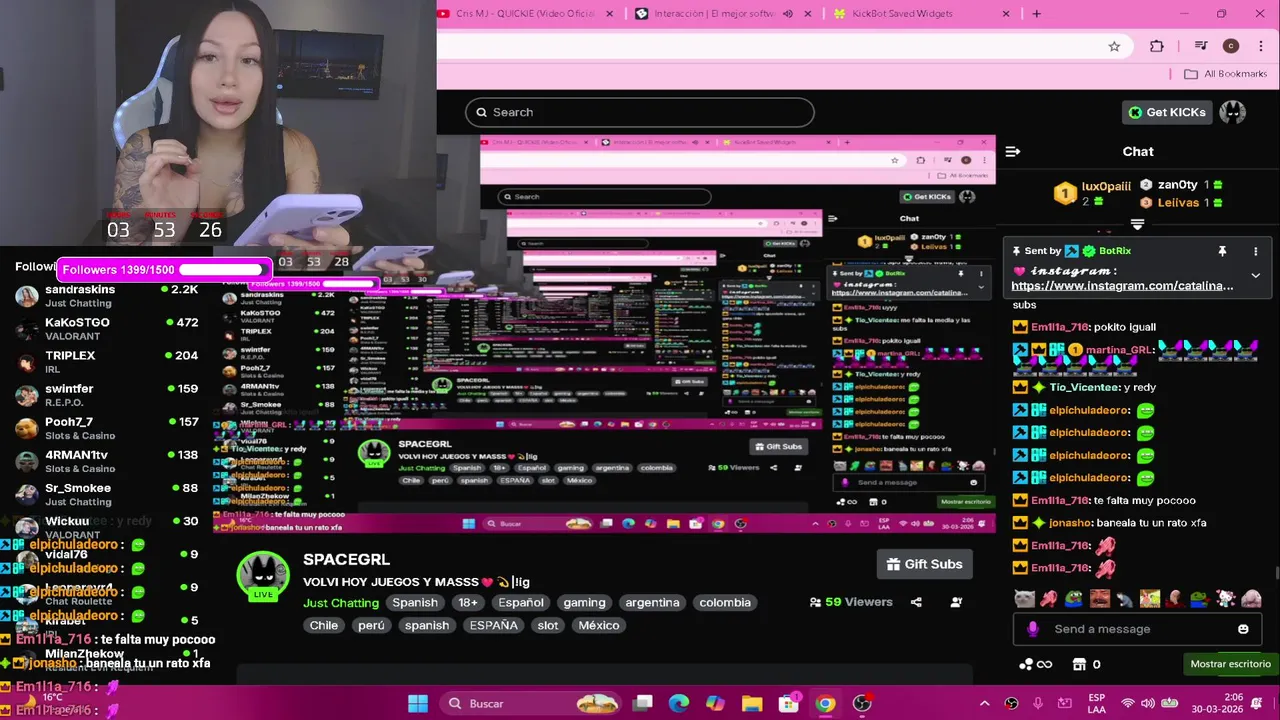
Task: Open martina_GRL's chat username
Action: coord(1119,350)
